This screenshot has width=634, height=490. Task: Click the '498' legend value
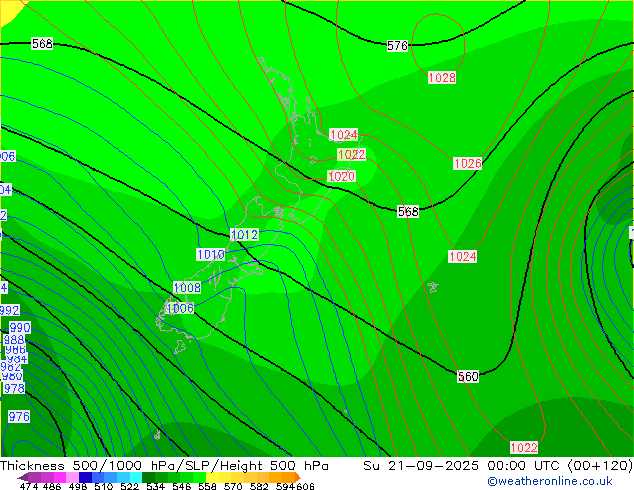click(78, 486)
